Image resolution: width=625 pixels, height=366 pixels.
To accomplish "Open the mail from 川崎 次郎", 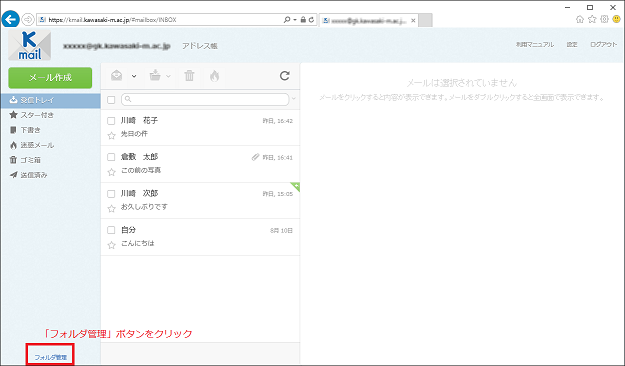I will click(200, 201).
